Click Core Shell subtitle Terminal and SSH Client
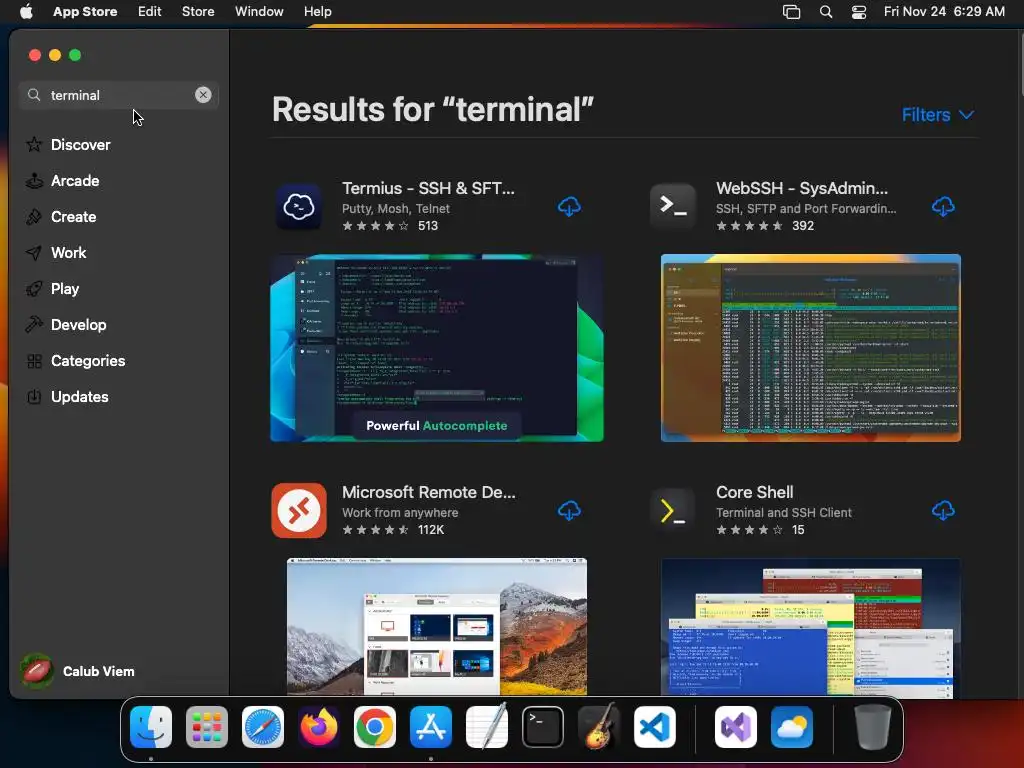Image resolution: width=1024 pixels, height=768 pixels. click(784, 513)
